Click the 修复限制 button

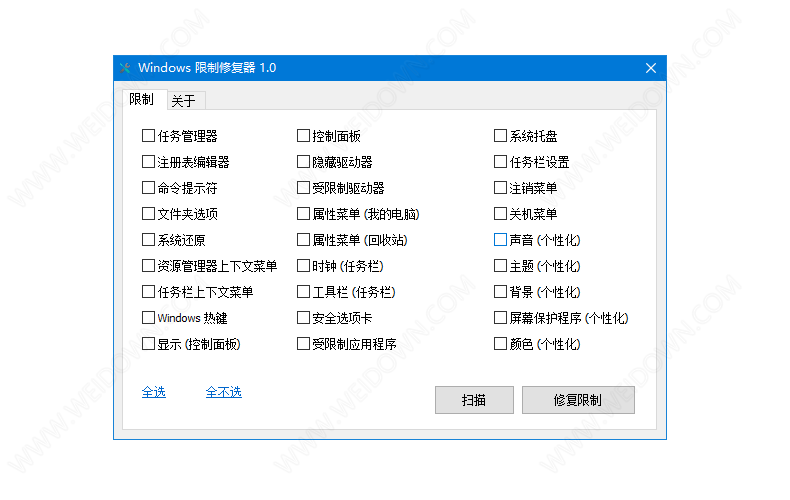click(x=578, y=400)
